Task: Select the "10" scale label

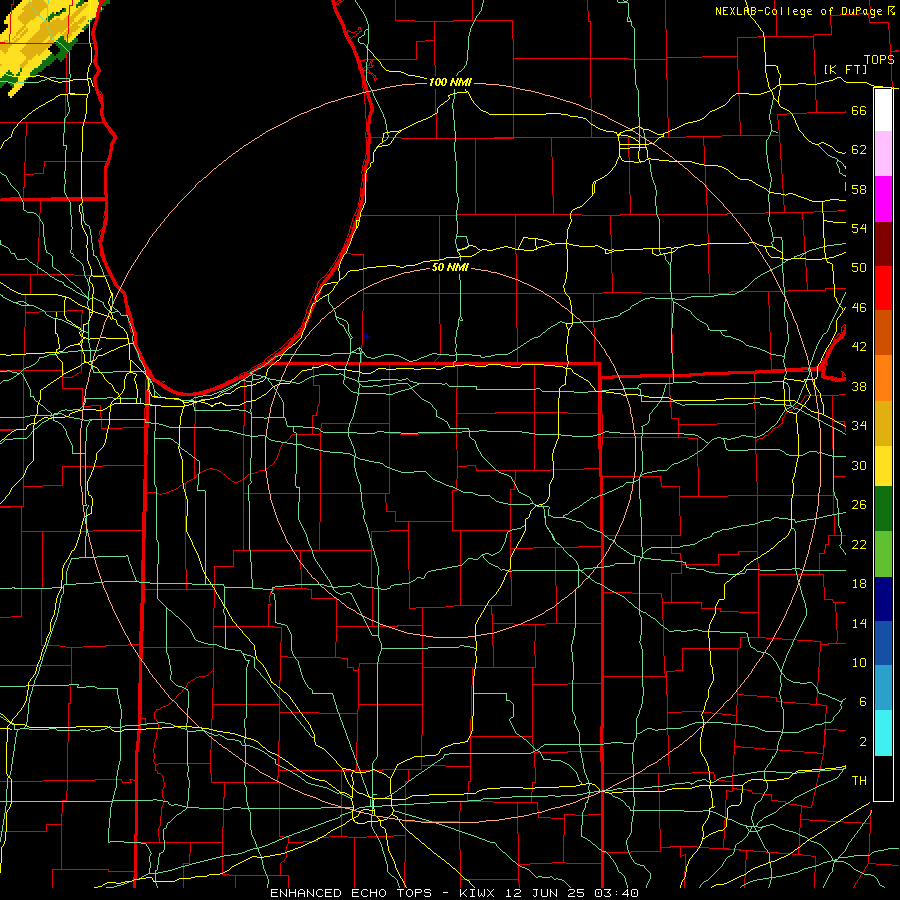Action: coord(859,663)
